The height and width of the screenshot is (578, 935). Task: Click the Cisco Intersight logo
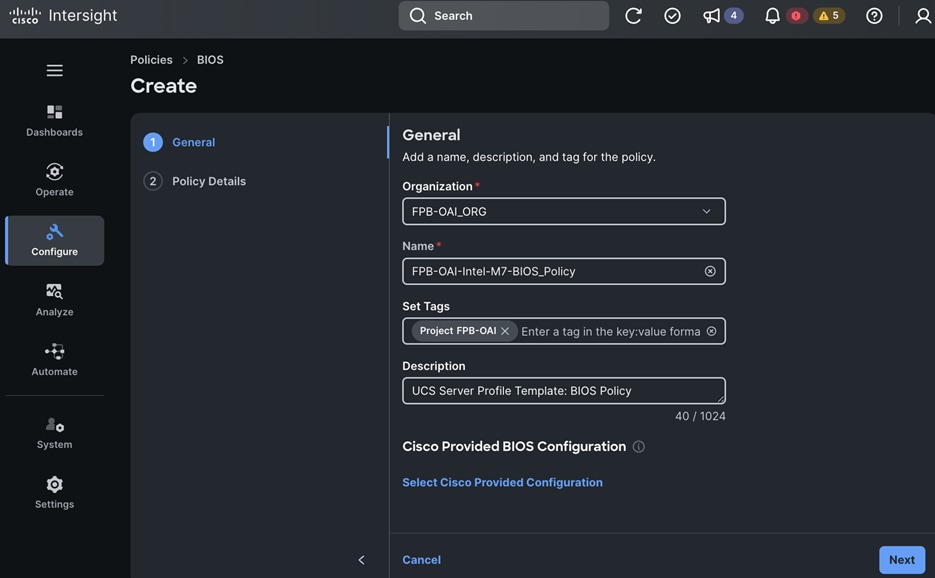click(63, 16)
